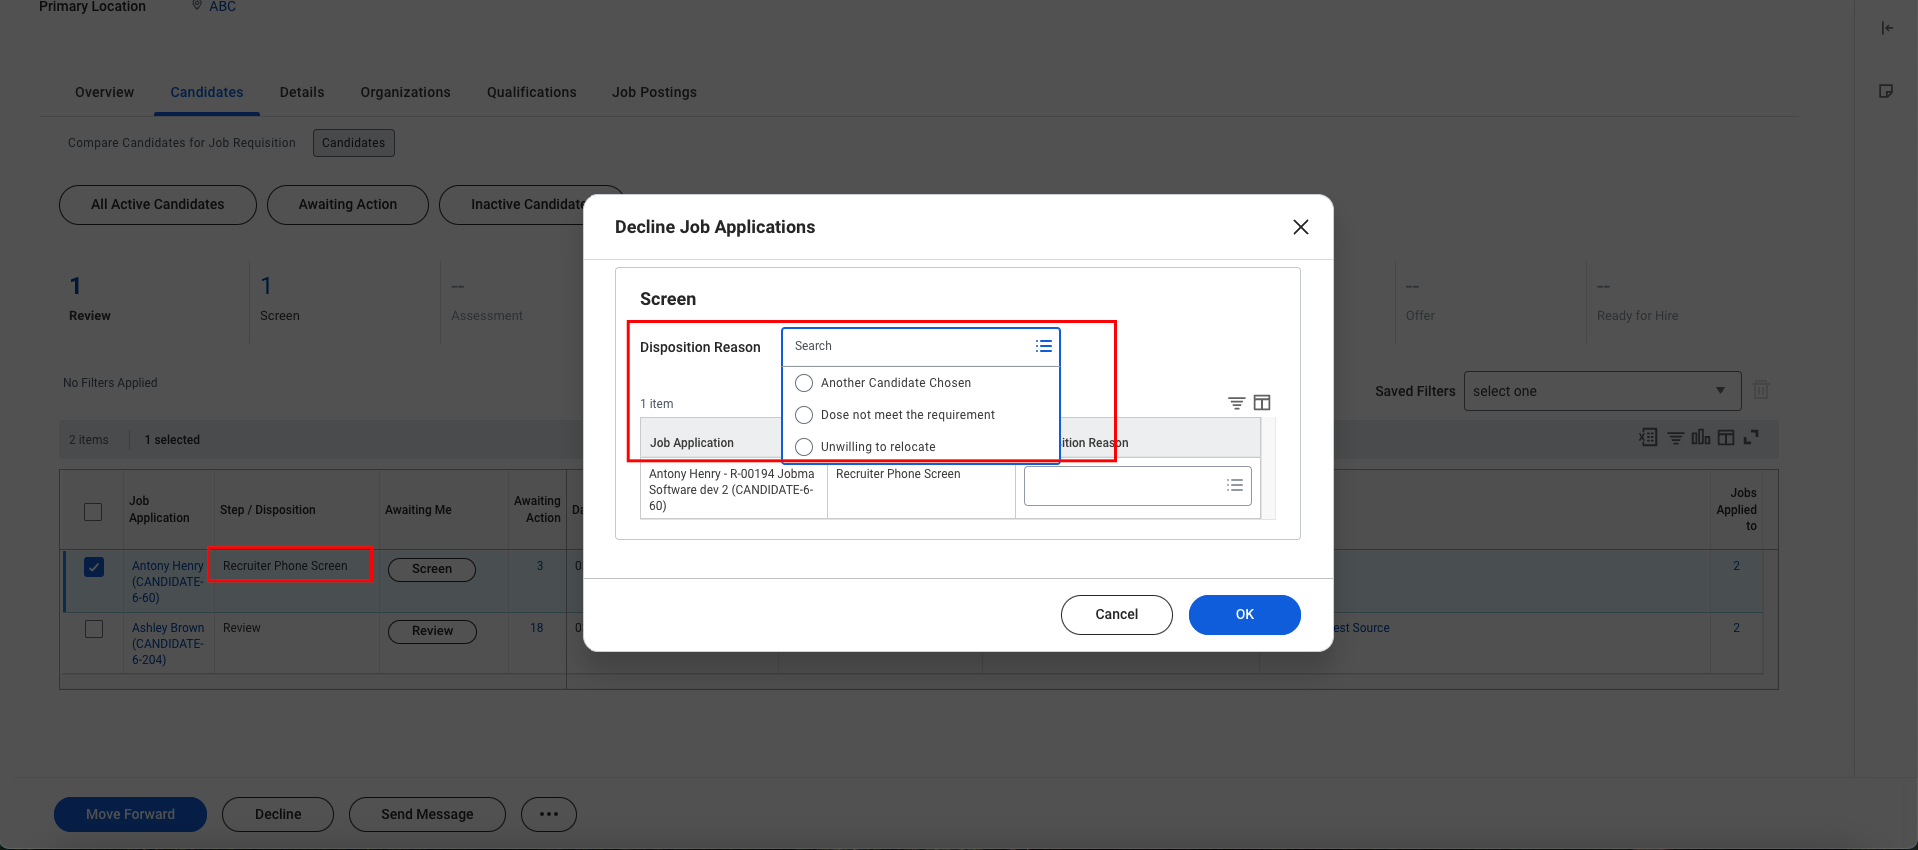Open column settings icon in dialog grid
This screenshot has width=1918, height=850.
tap(1262, 403)
